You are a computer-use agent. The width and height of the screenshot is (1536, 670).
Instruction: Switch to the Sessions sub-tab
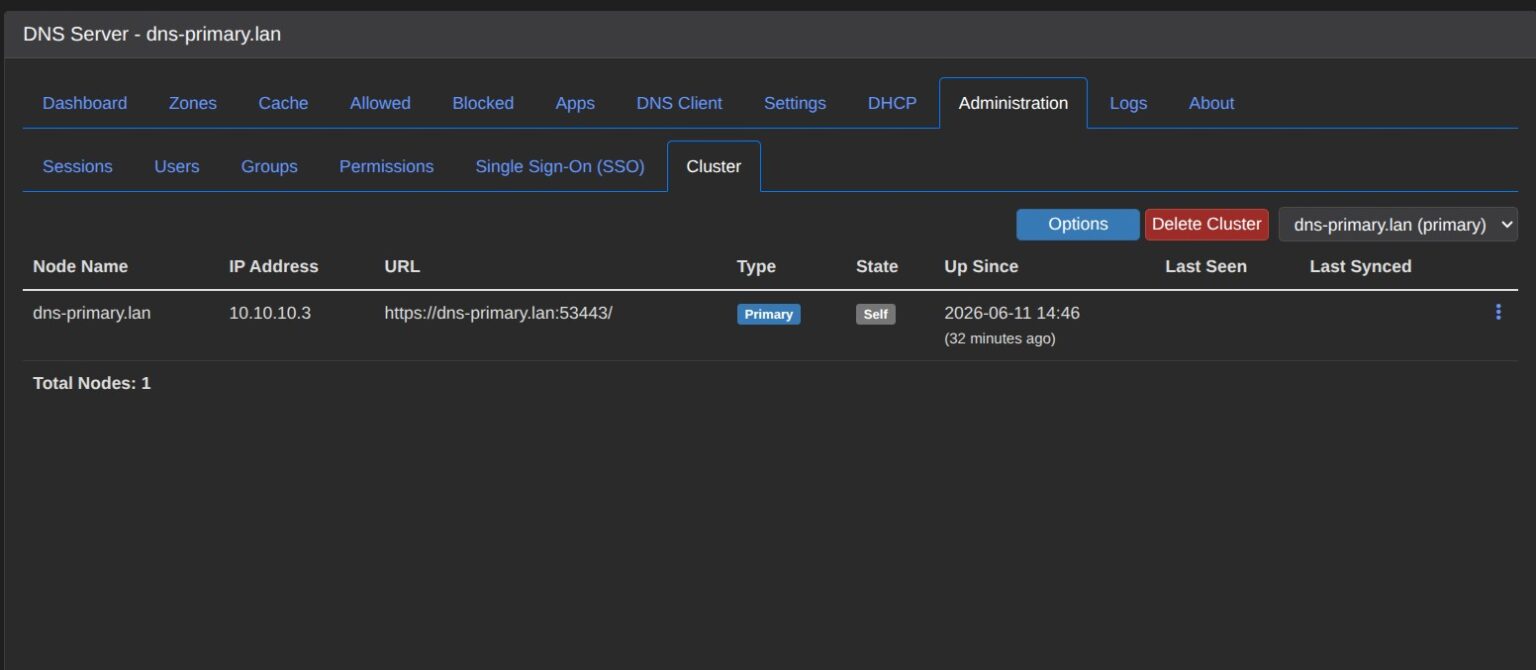click(77, 166)
